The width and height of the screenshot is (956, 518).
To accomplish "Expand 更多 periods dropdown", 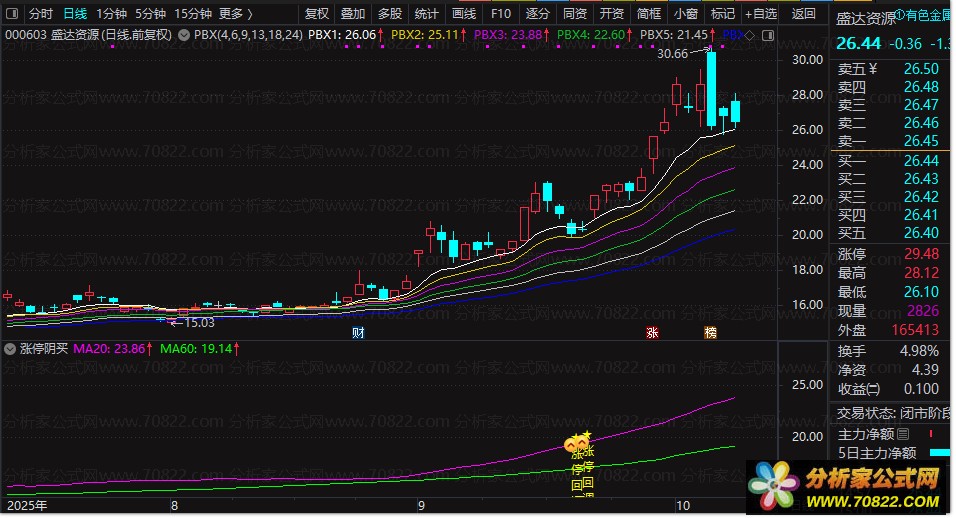I will coord(236,13).
